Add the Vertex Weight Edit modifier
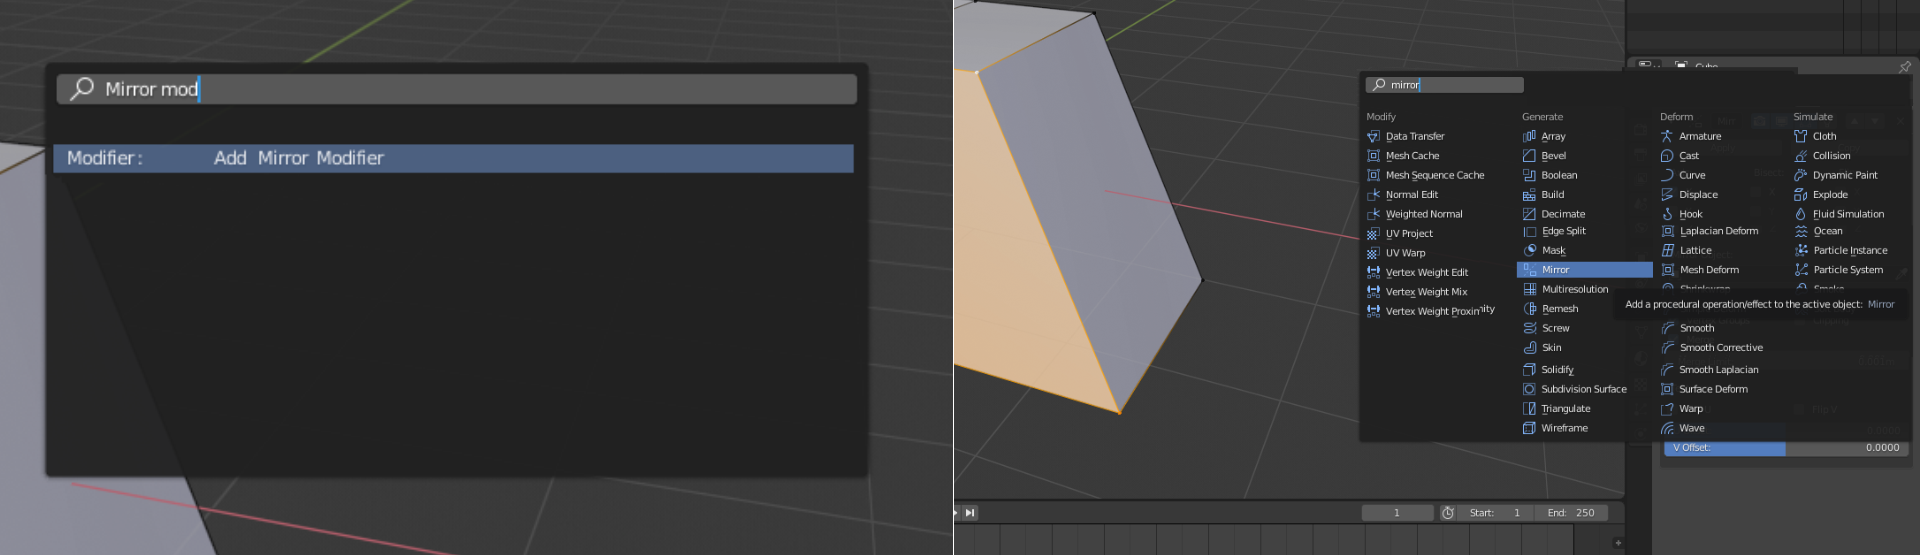Viewport: 1920px width, 555px height. coord(1417,272)
